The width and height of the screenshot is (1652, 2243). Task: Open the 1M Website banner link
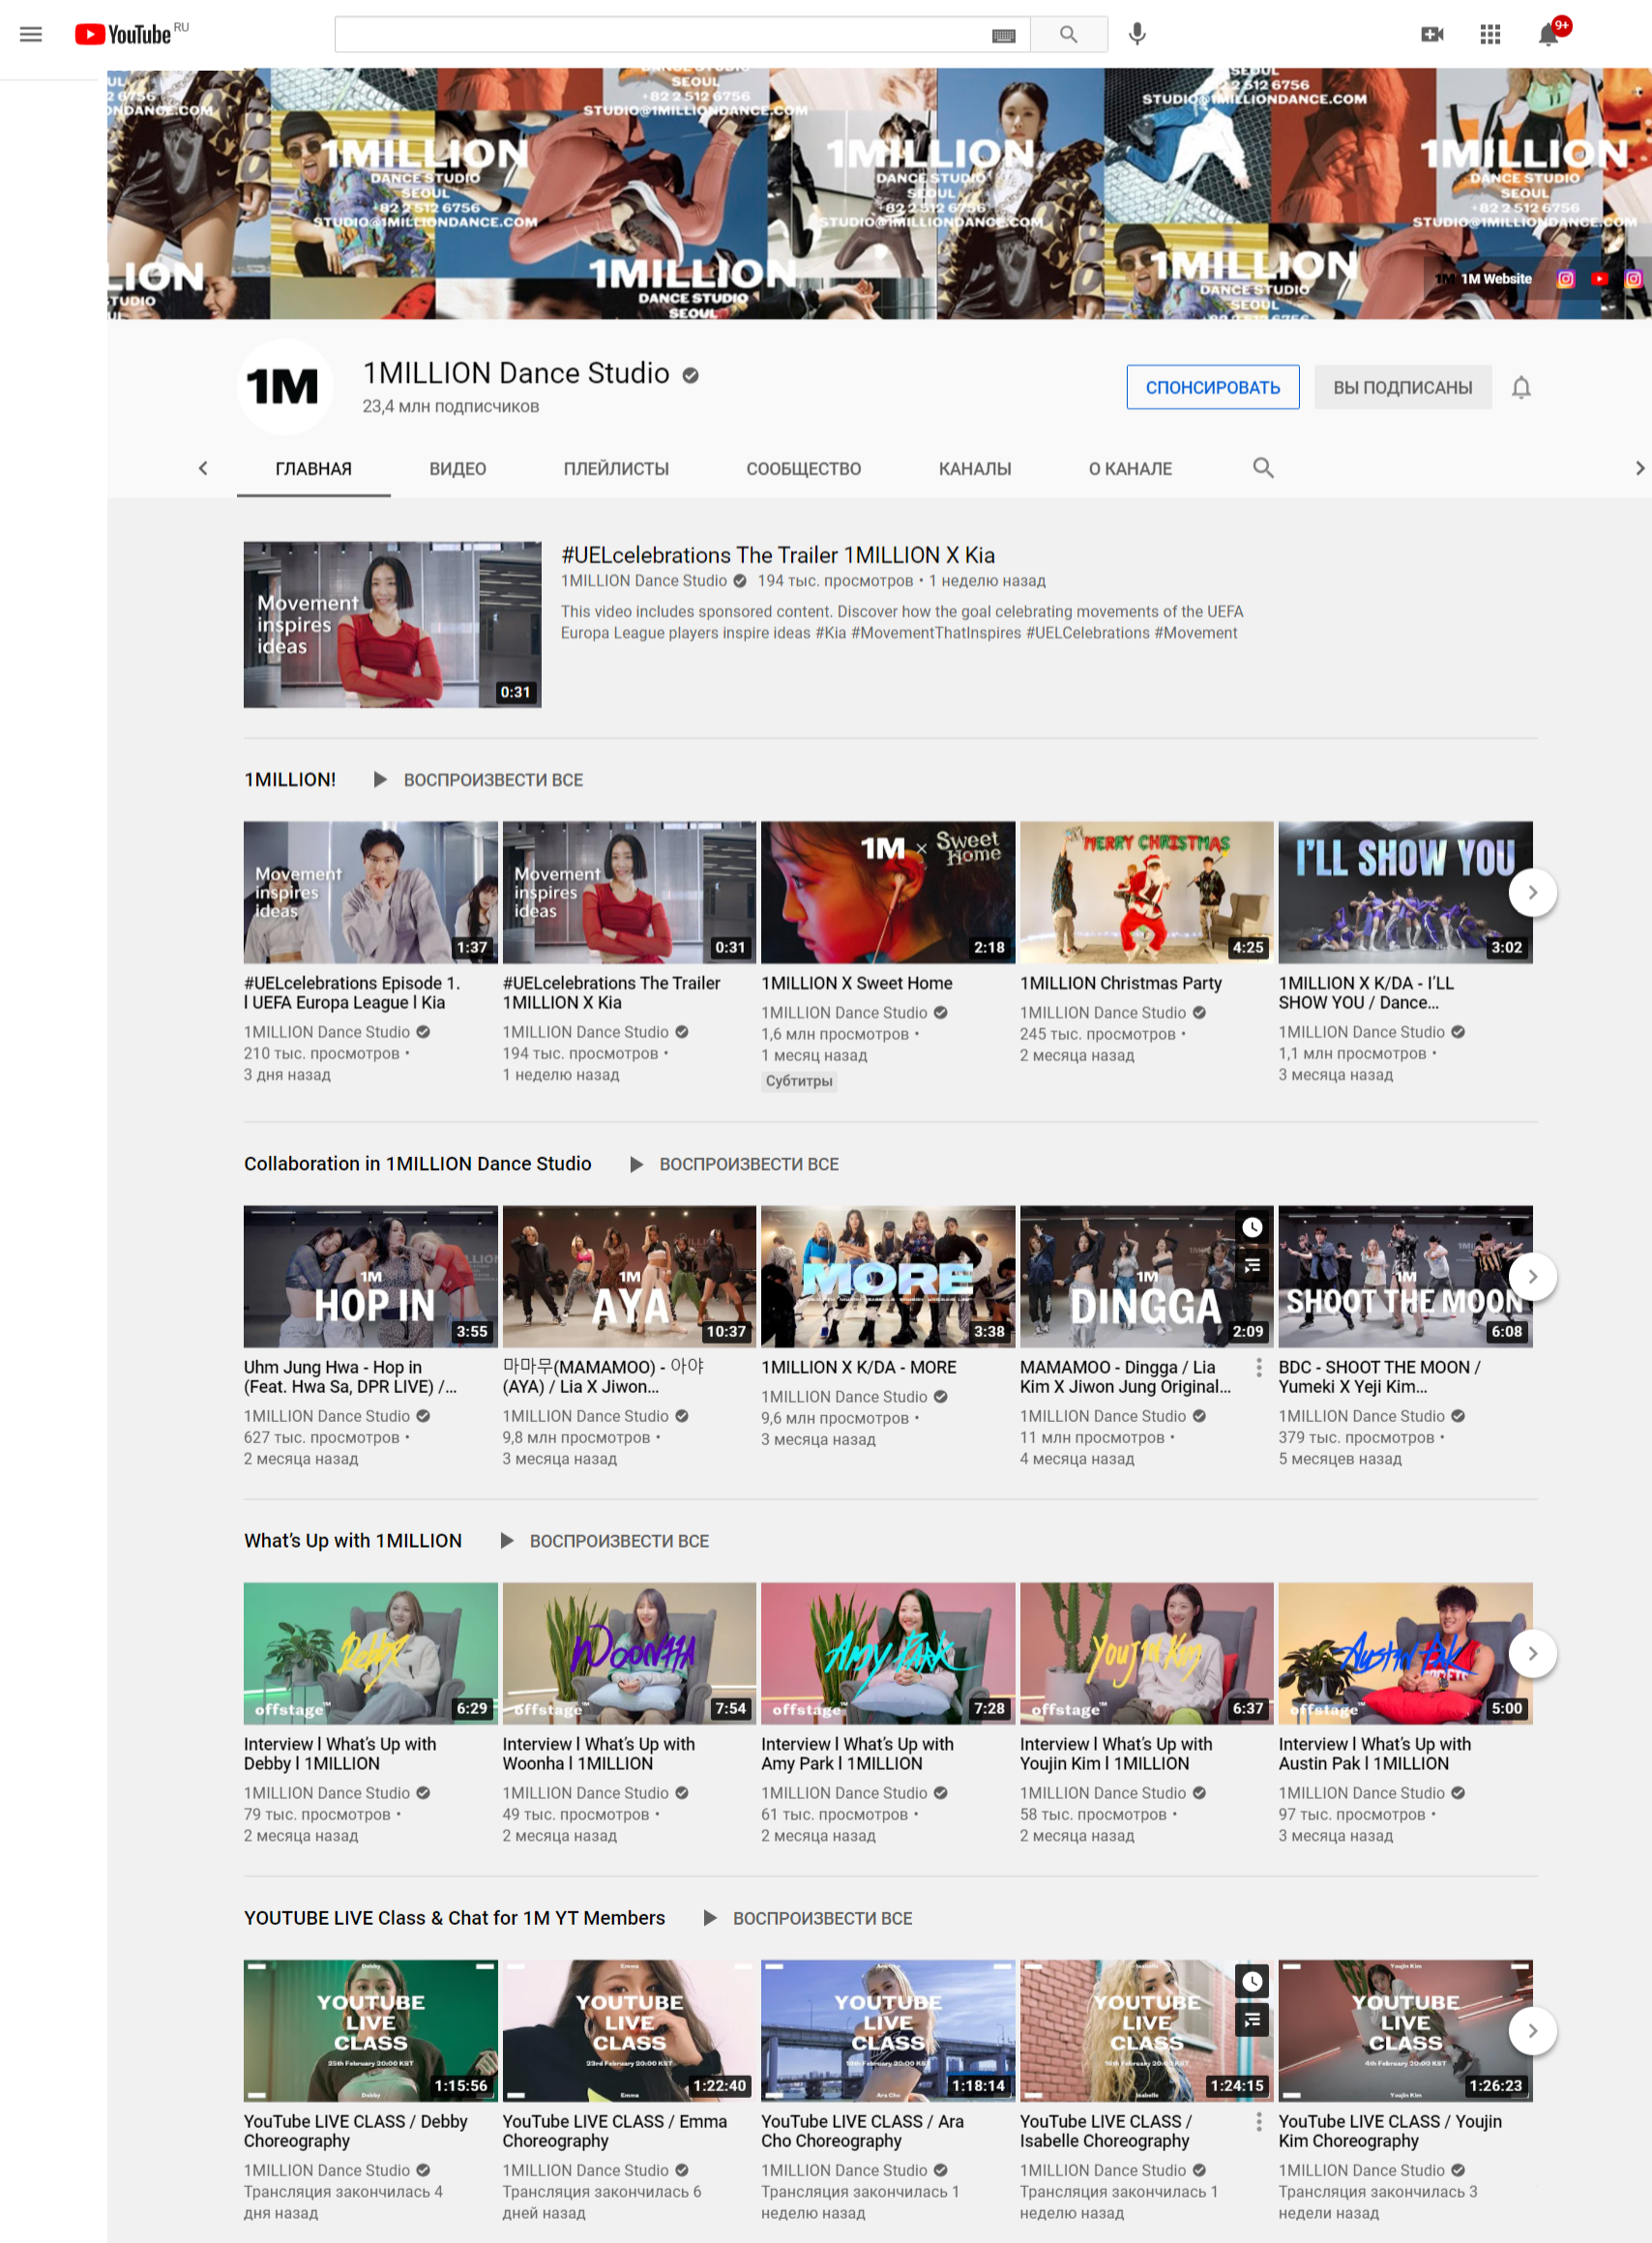[1484, 279]
